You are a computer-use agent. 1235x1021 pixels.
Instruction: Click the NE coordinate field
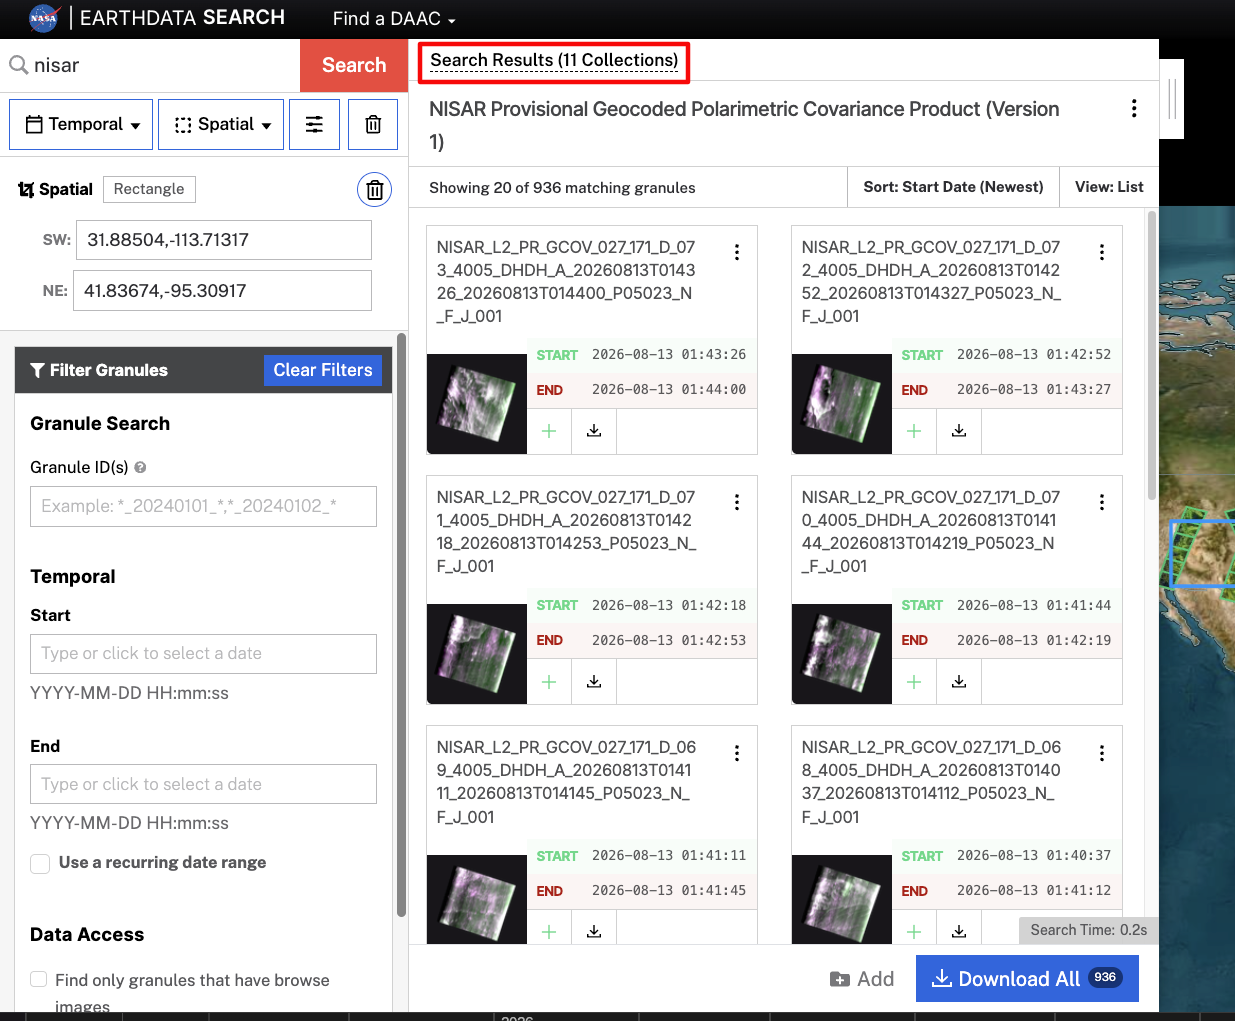[222, 291]
